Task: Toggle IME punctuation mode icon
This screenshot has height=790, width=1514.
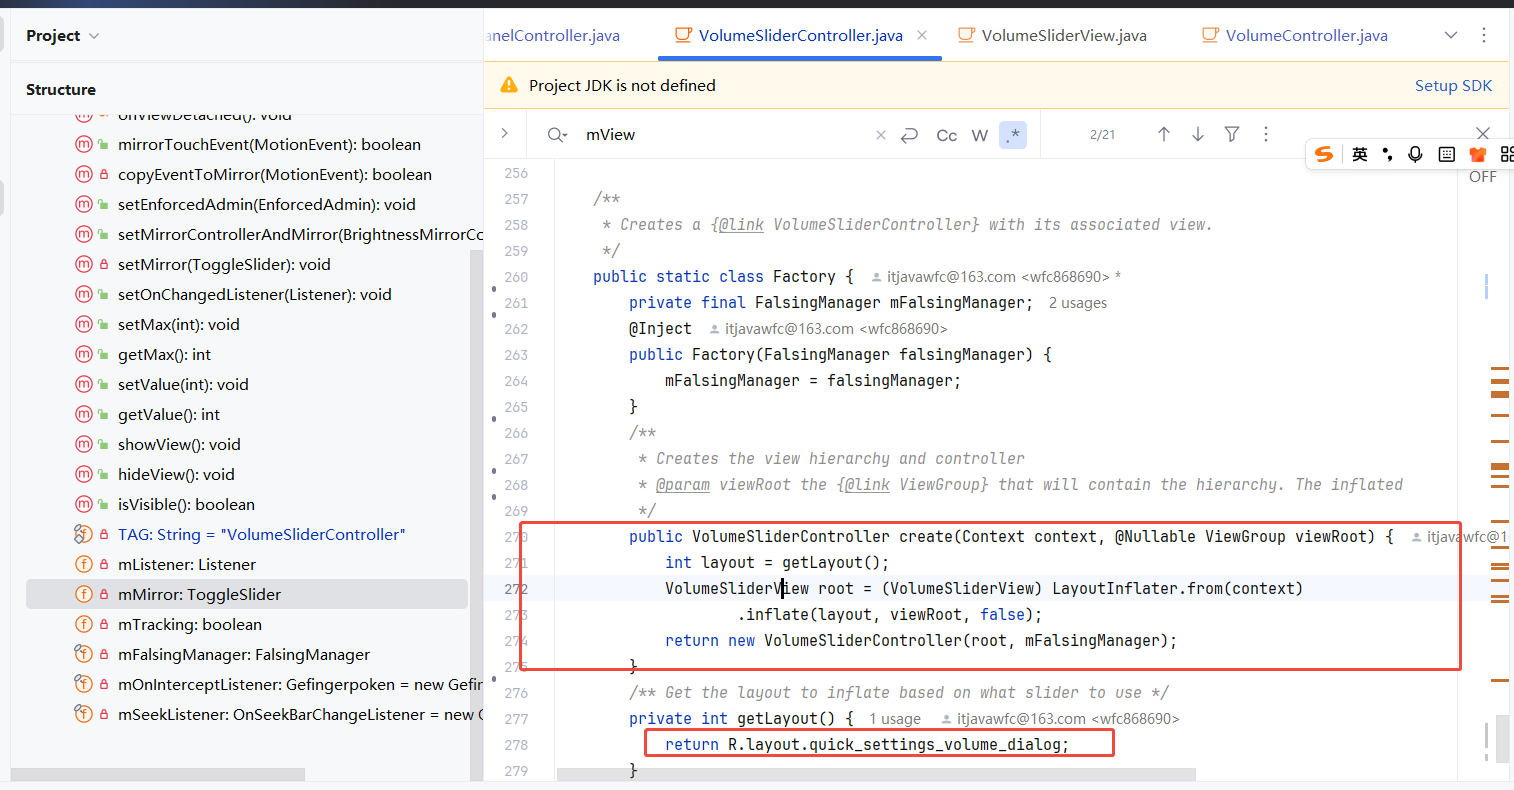Action: (x=1388, y=154)
